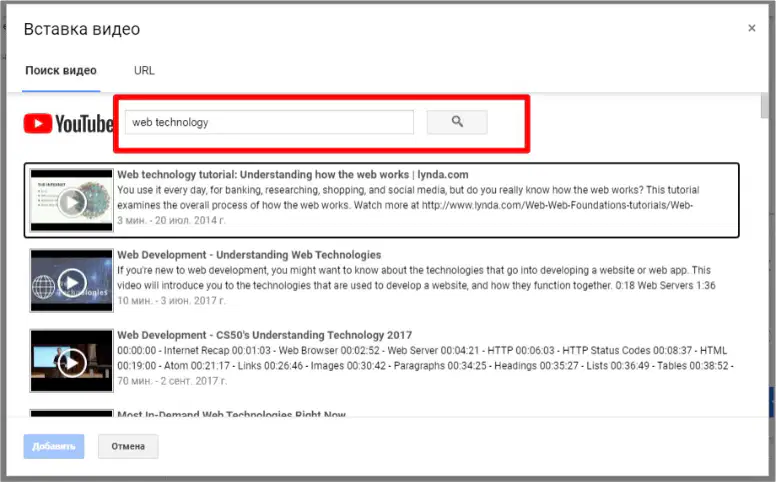Screen dimensions: 776x482
Task: Click text '70 мин. - 2 сент. 2017 г.'
Action: tap(172, 381)
